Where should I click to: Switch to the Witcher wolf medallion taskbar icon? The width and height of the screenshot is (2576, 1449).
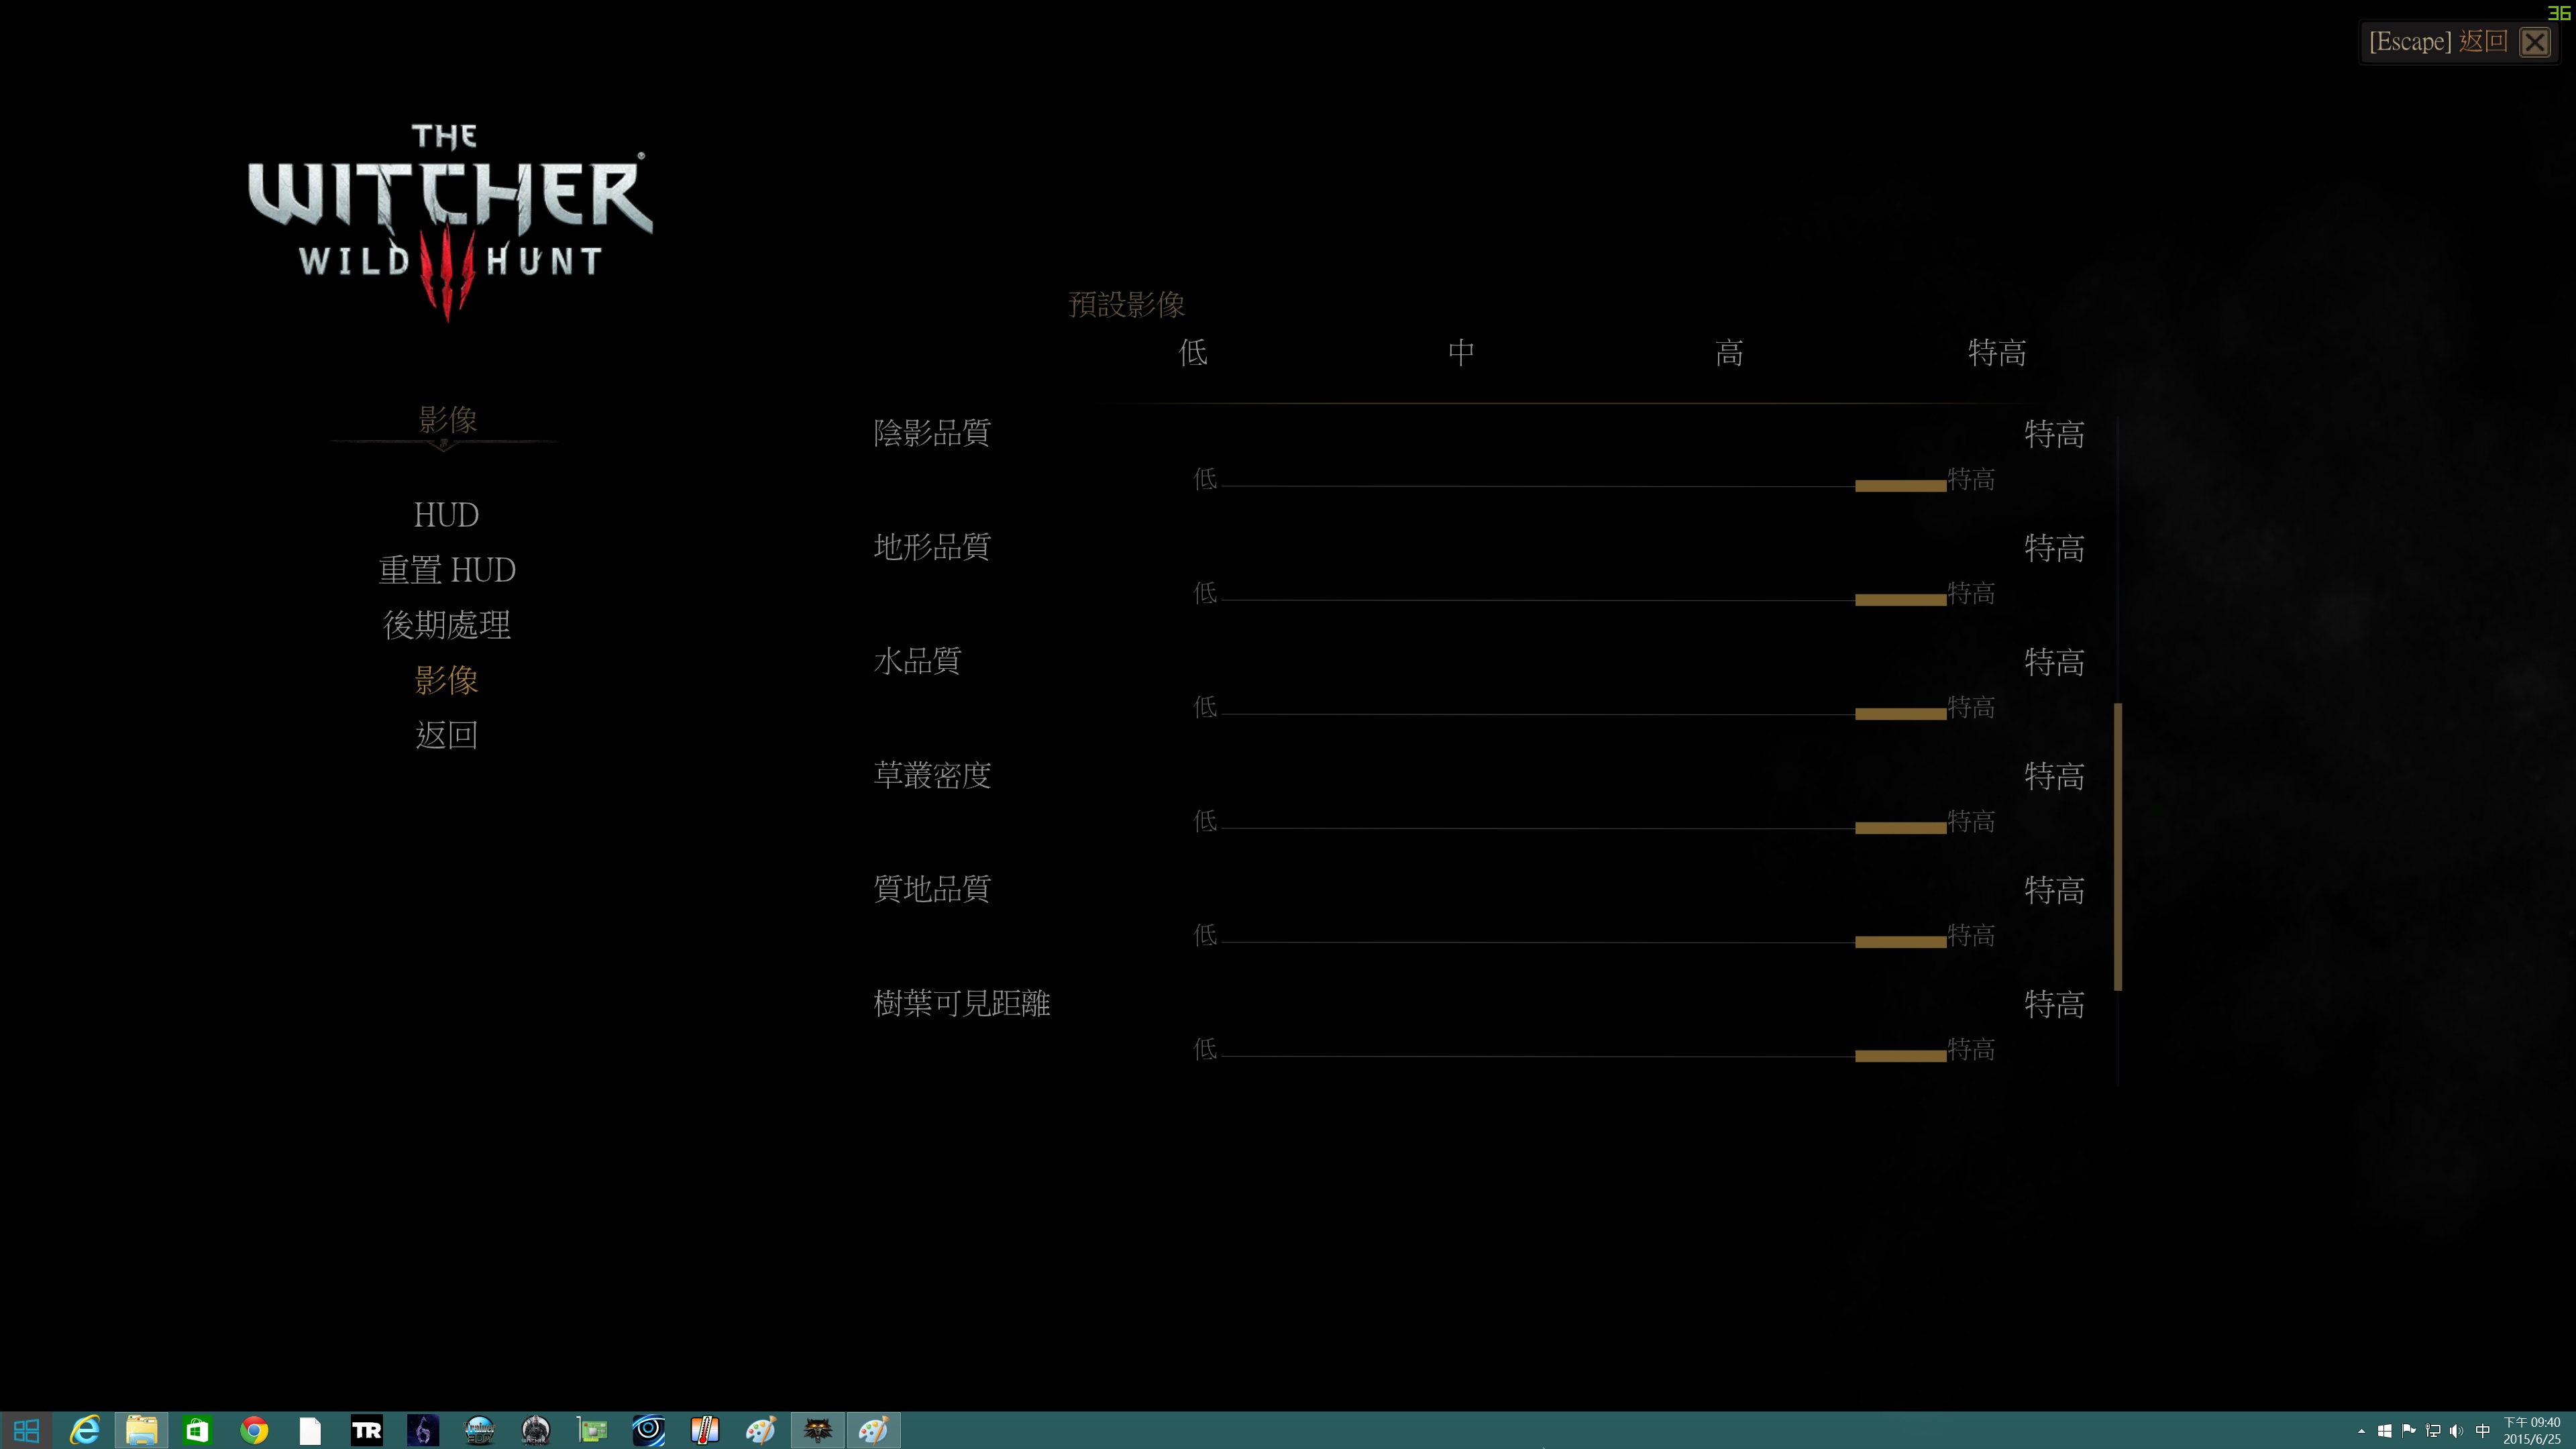[x=818, y=1431]
